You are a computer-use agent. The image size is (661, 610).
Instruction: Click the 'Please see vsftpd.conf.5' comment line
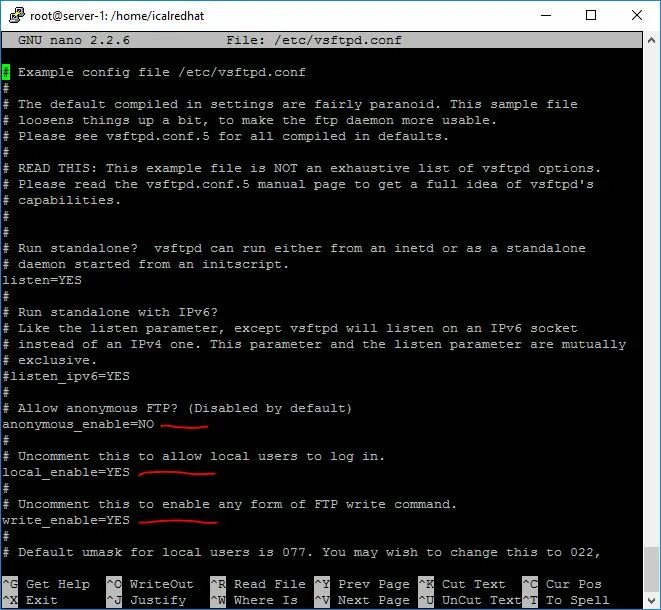[x=226, y=136]
